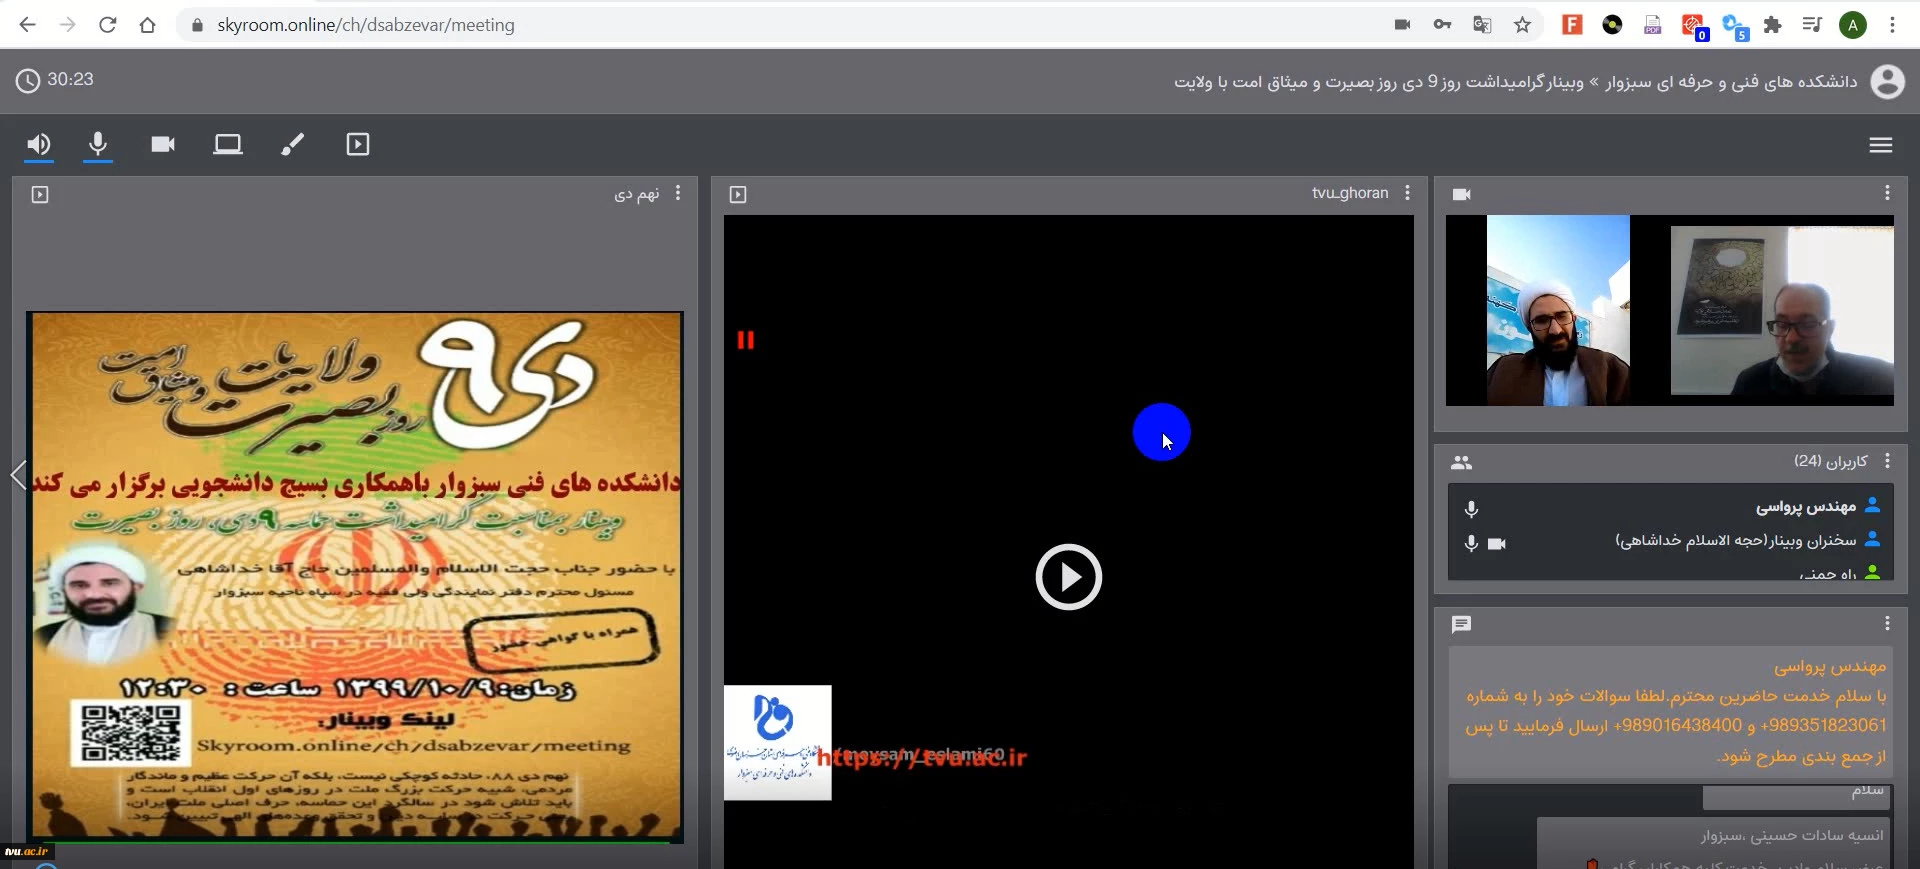
Task: Open options menu for tvu_ghoran panel
Action: coord(1407,193)
